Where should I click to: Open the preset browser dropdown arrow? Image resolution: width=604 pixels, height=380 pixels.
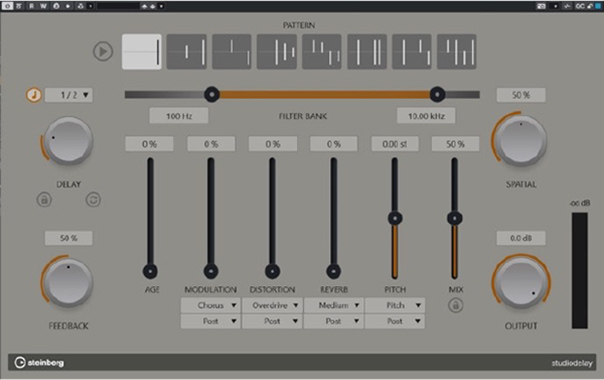161,6
